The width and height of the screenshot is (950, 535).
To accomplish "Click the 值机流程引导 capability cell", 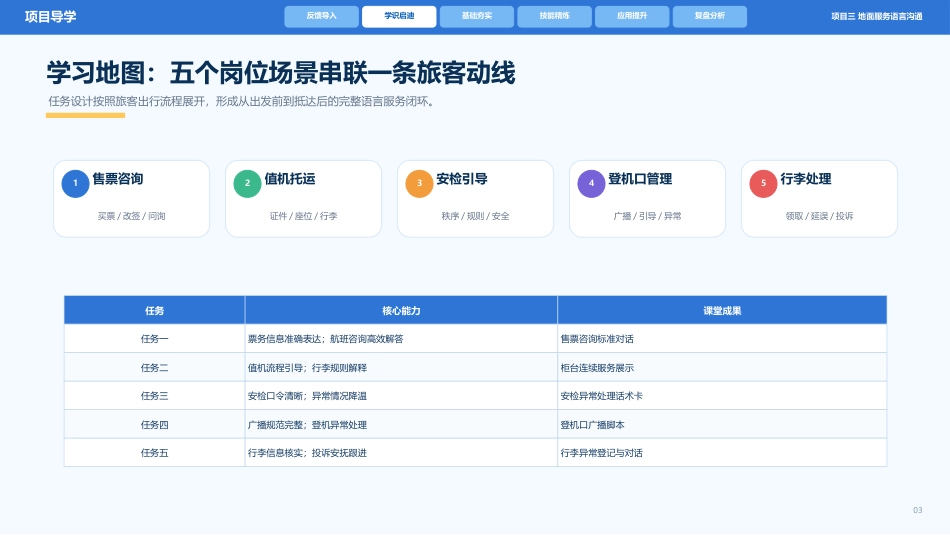I will pyautogui.click(x=401, y=367).
